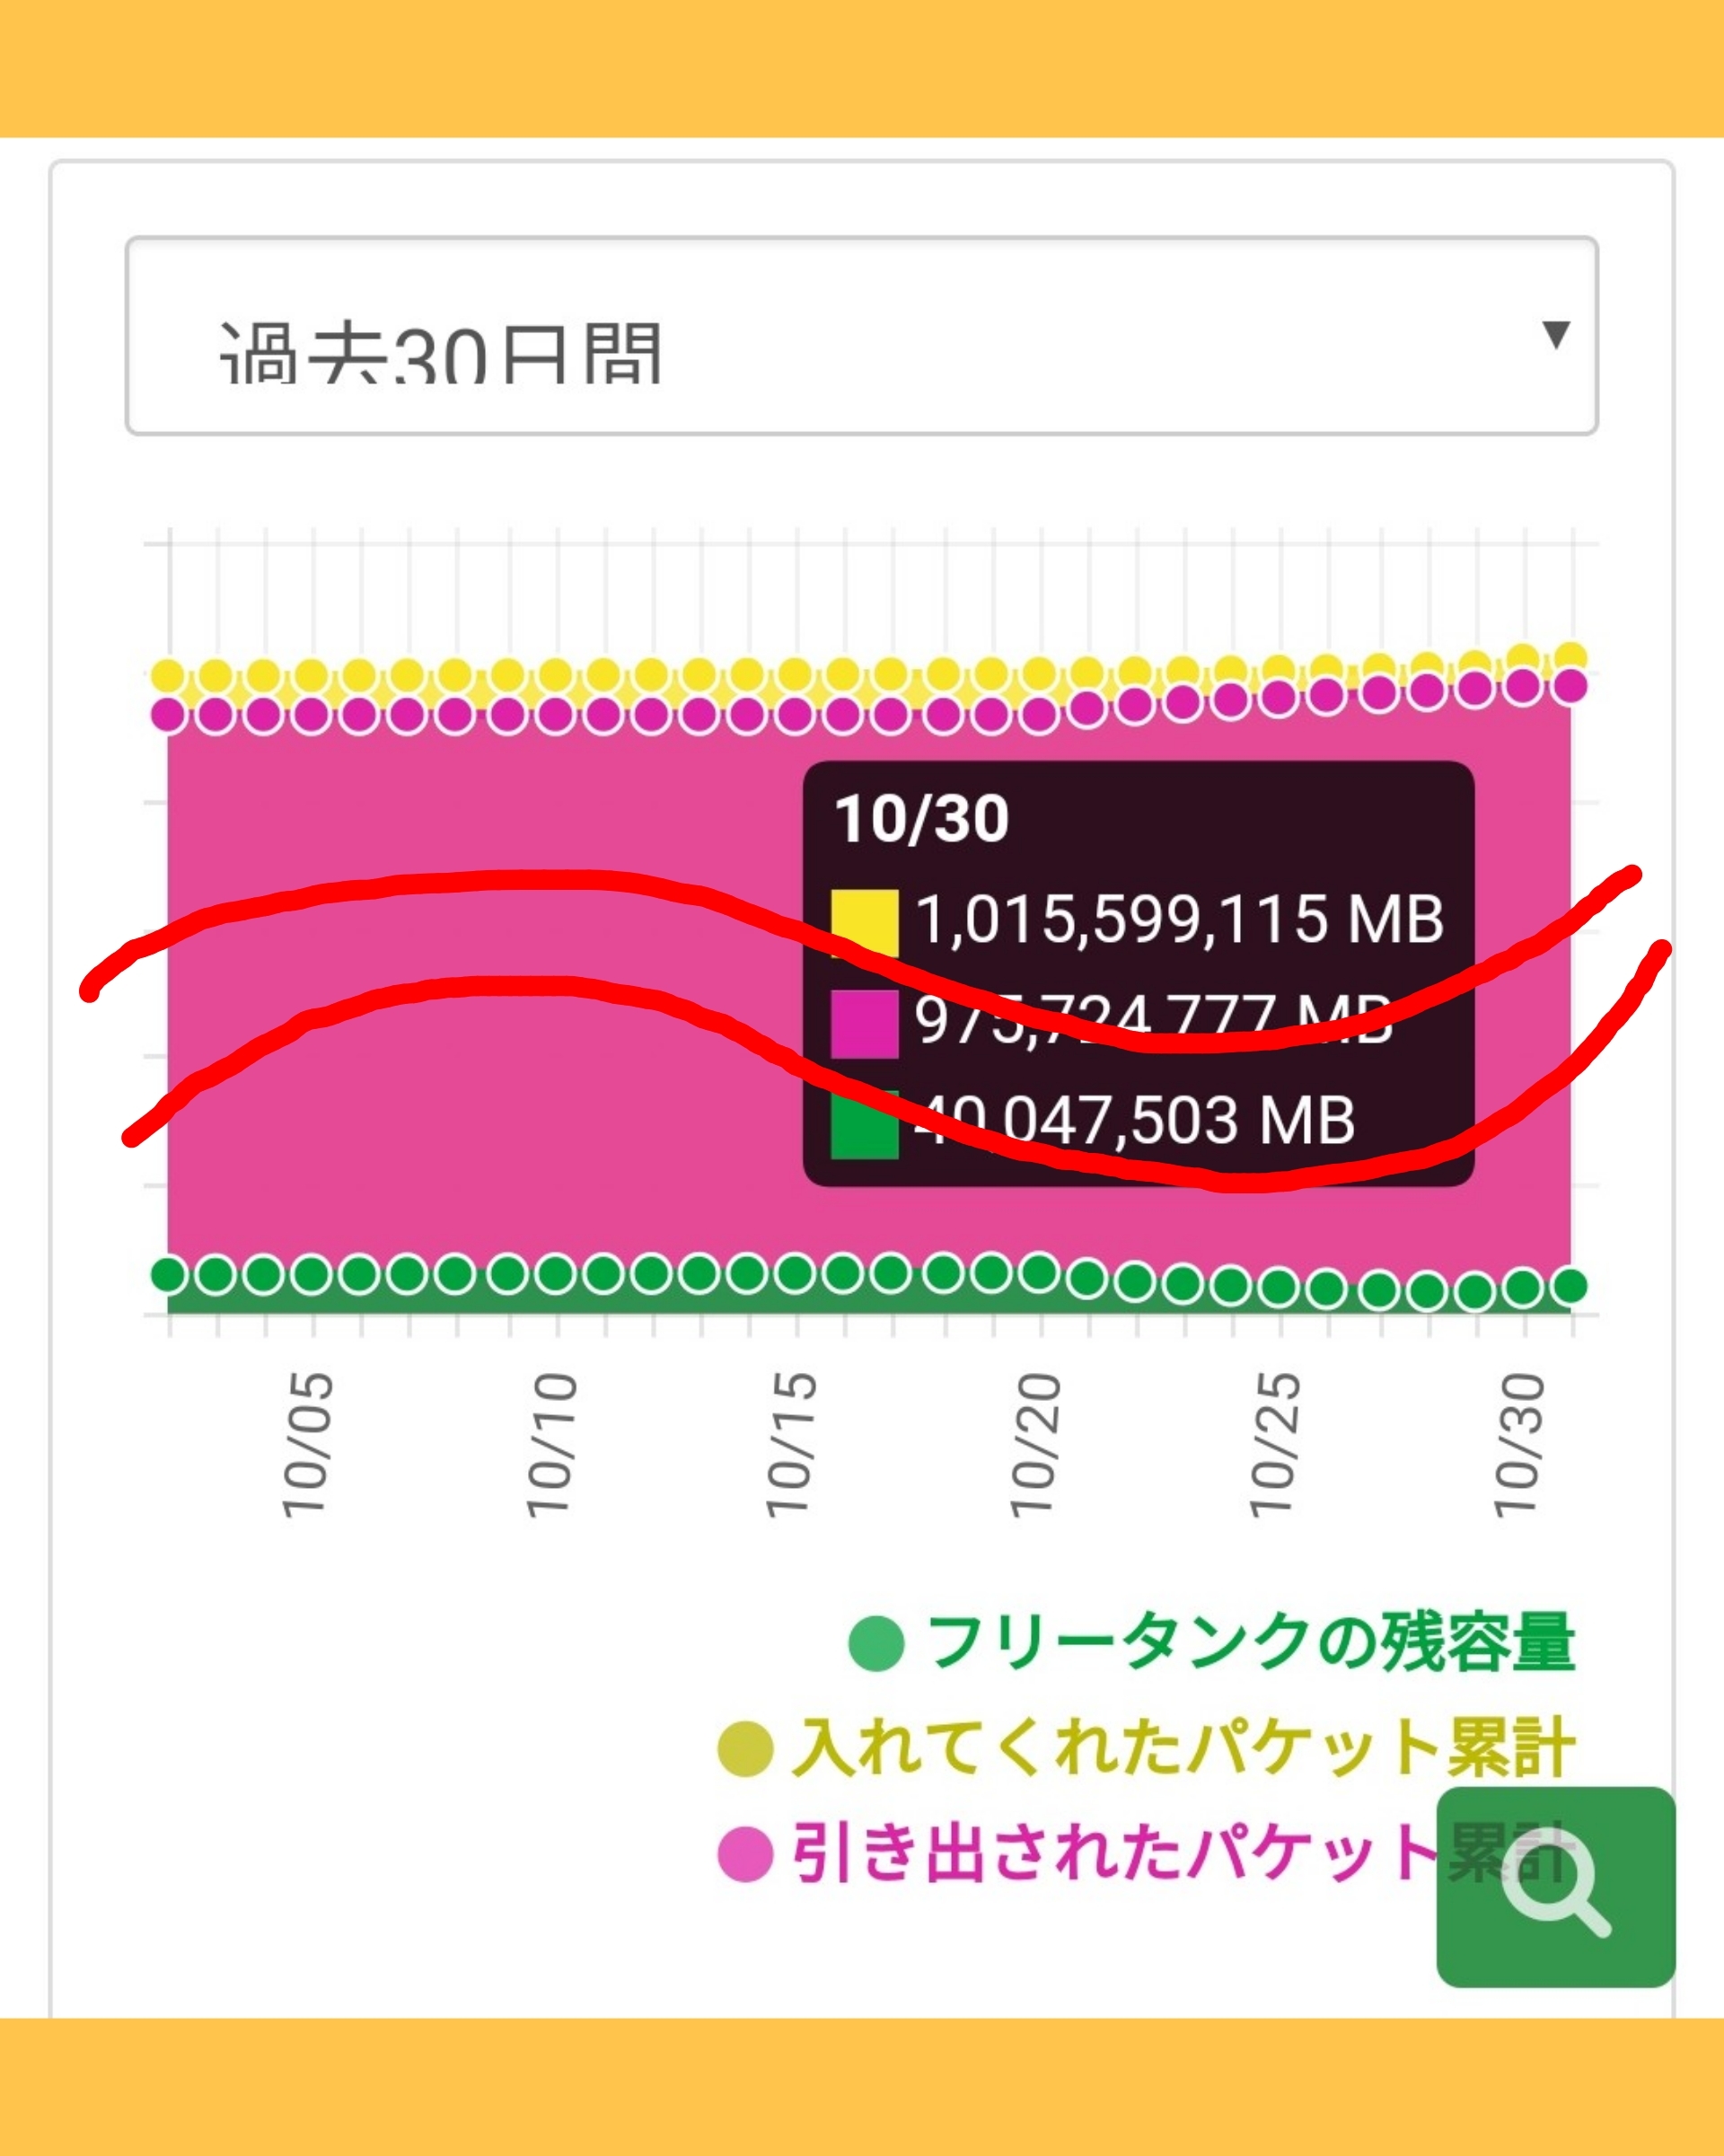This screenshot has height=2156, width=1724.
Task: Toggle フリータンクの残容量 legend series
Action: click(1250, 1642)
